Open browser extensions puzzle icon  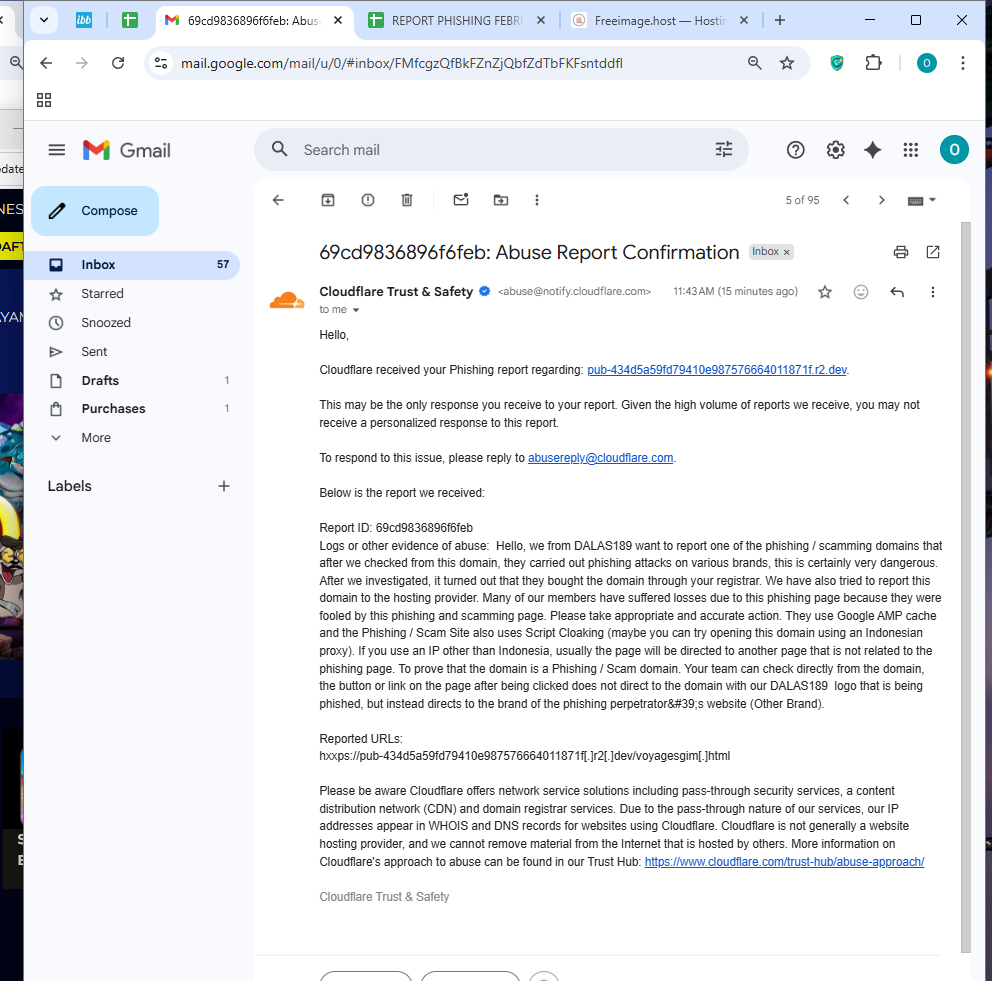(x=873, y=63)
